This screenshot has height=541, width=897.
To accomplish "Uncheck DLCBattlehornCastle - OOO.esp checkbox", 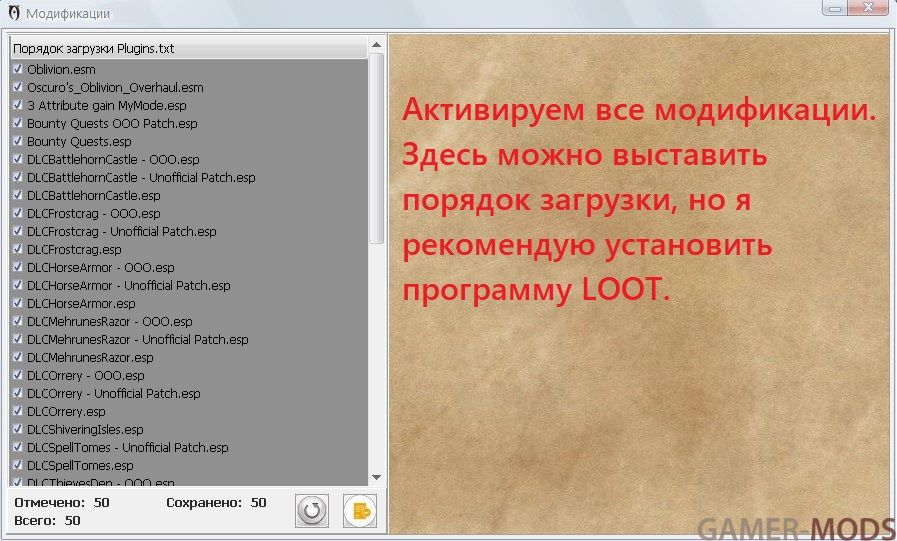I will coord(18,159).
